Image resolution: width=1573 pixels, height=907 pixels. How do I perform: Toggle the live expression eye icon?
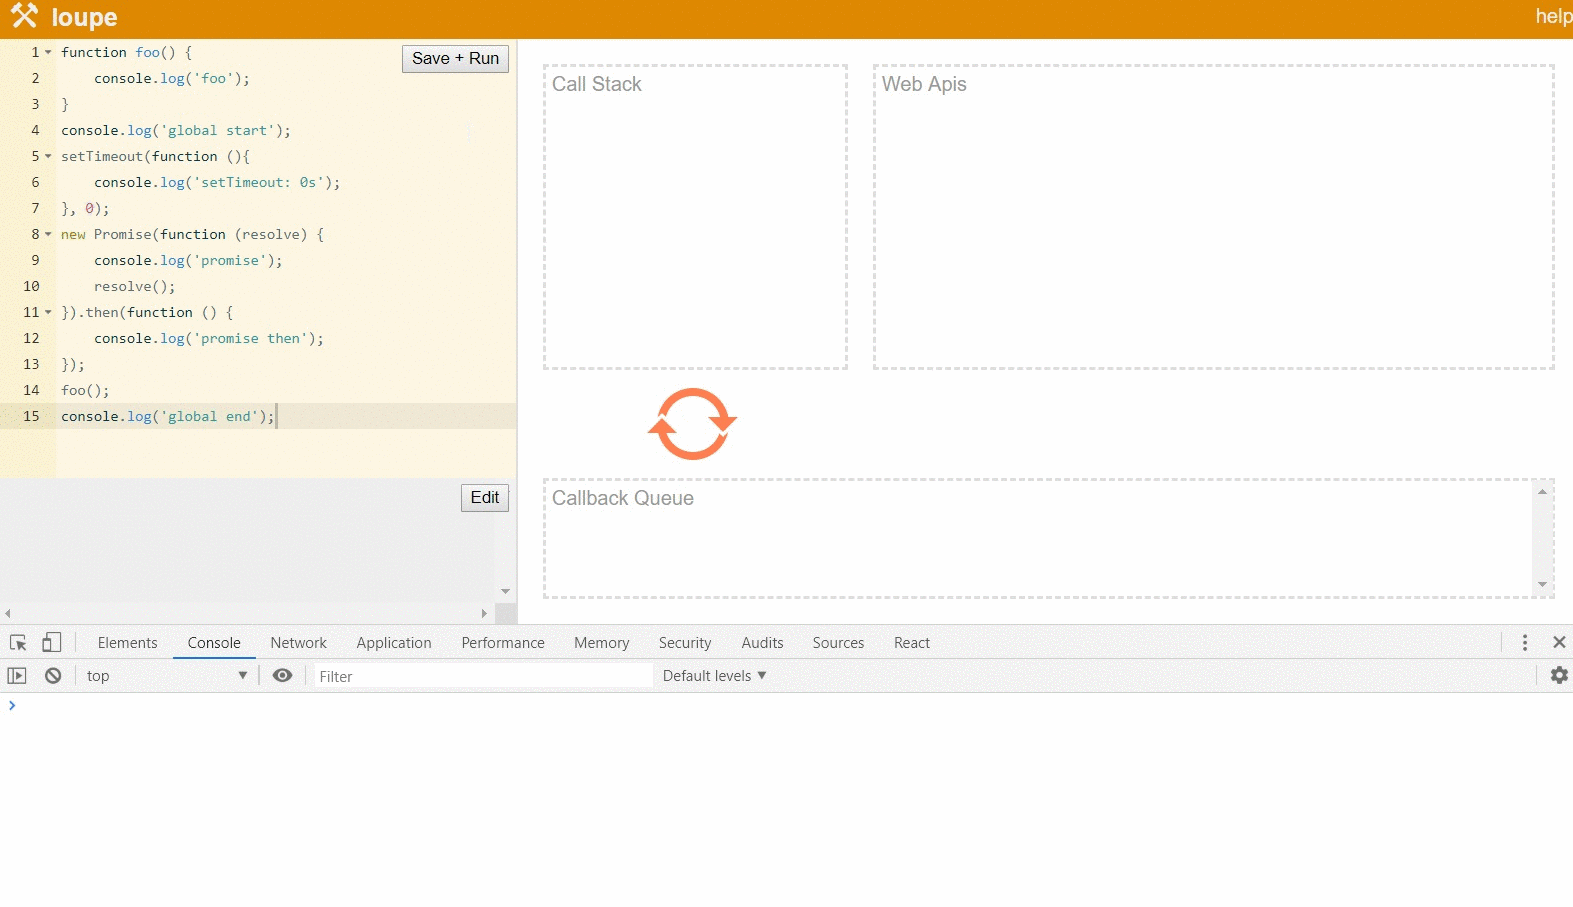pyautogui.click(x=283, y=676)
